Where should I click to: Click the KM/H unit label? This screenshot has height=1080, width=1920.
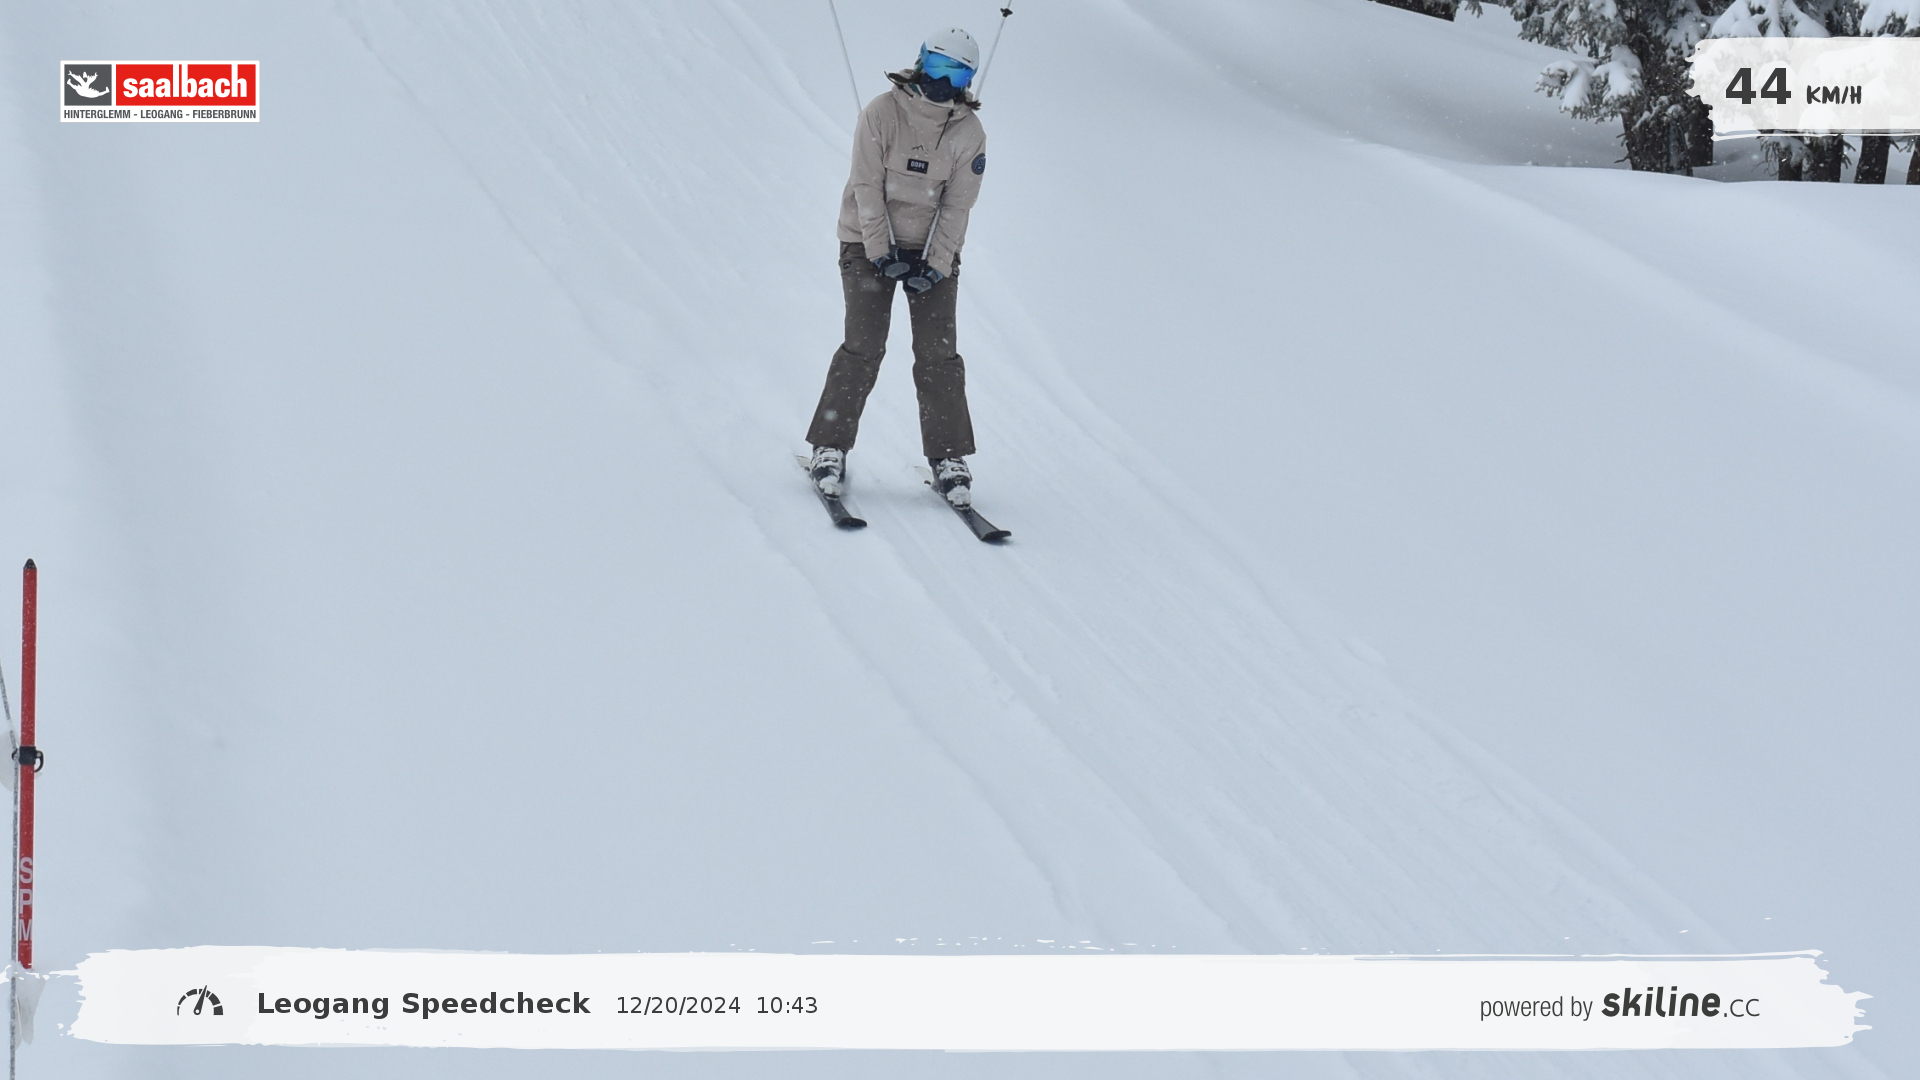point(1833,95)
